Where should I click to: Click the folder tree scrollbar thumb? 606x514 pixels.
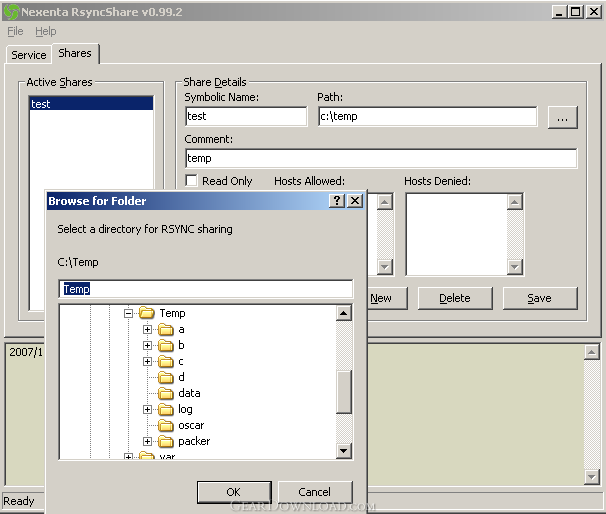point(344,392)
